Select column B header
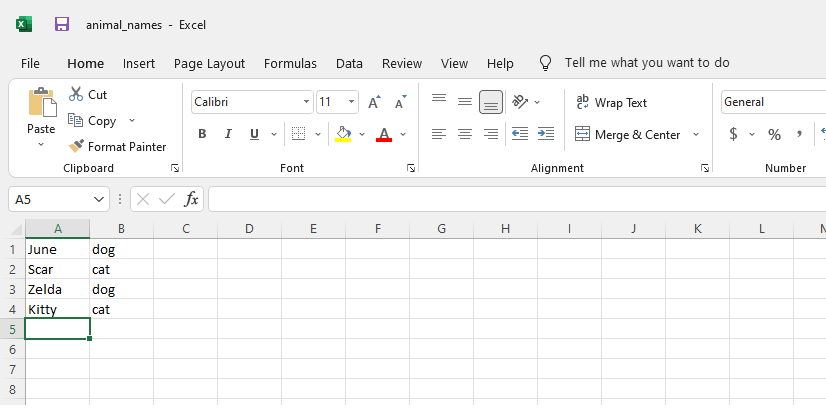The image size is (826, 417). 121,229
